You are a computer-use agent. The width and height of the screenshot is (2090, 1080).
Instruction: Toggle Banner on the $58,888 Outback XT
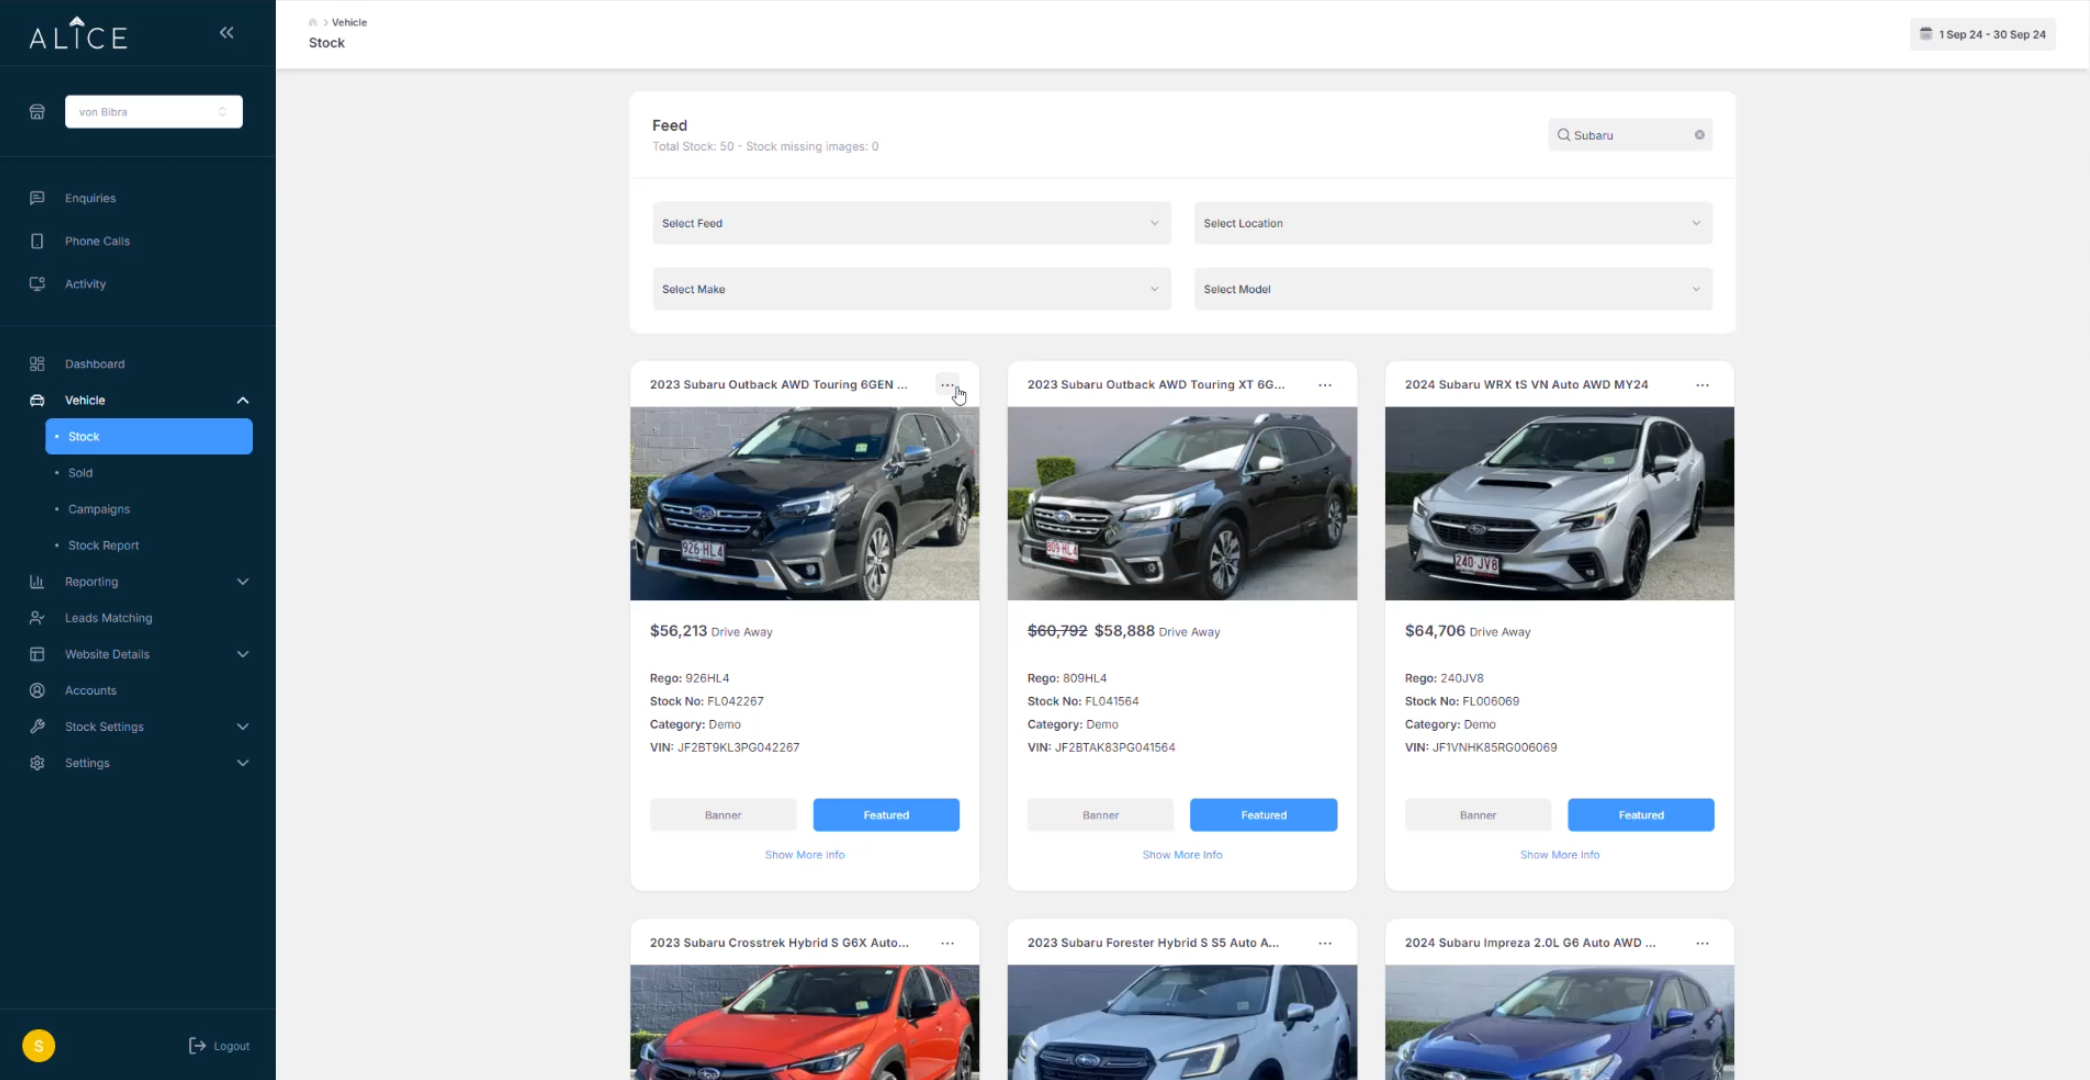pos(1100,815)
